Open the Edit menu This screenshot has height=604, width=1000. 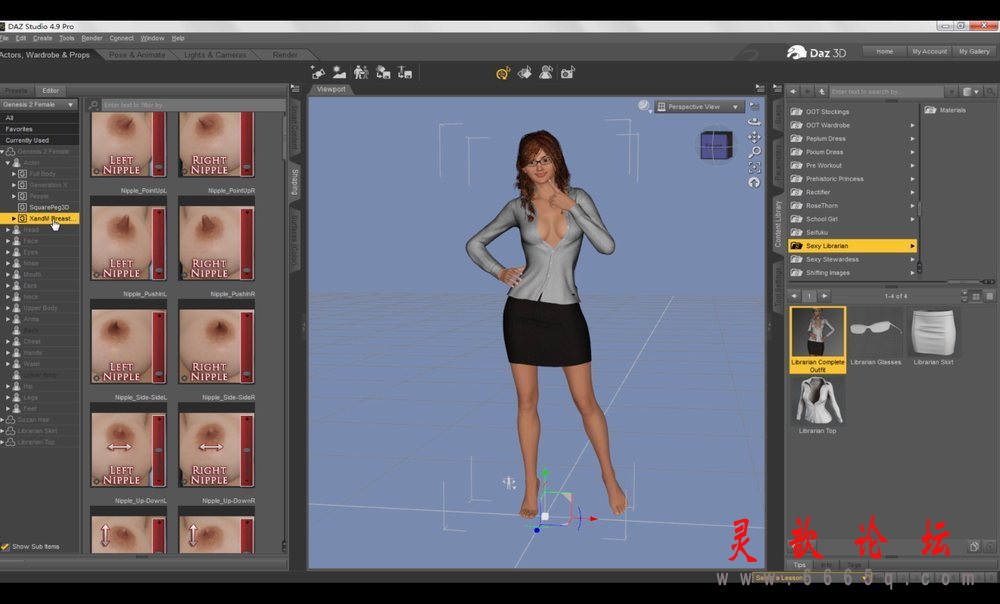pyautogui.click(x=21, y=38)
